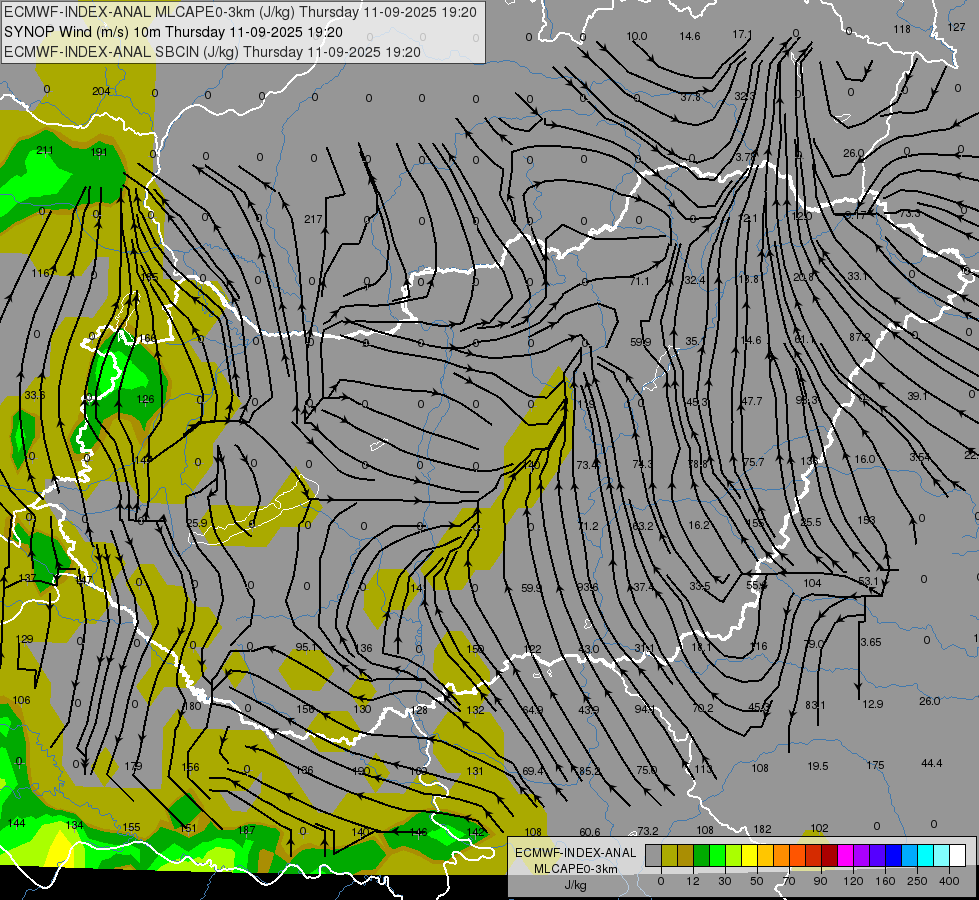This screenshot has width=979, height=900.
Task: Click the MLCAPE0-3km title line in header
Action: (x=240, y=12)
